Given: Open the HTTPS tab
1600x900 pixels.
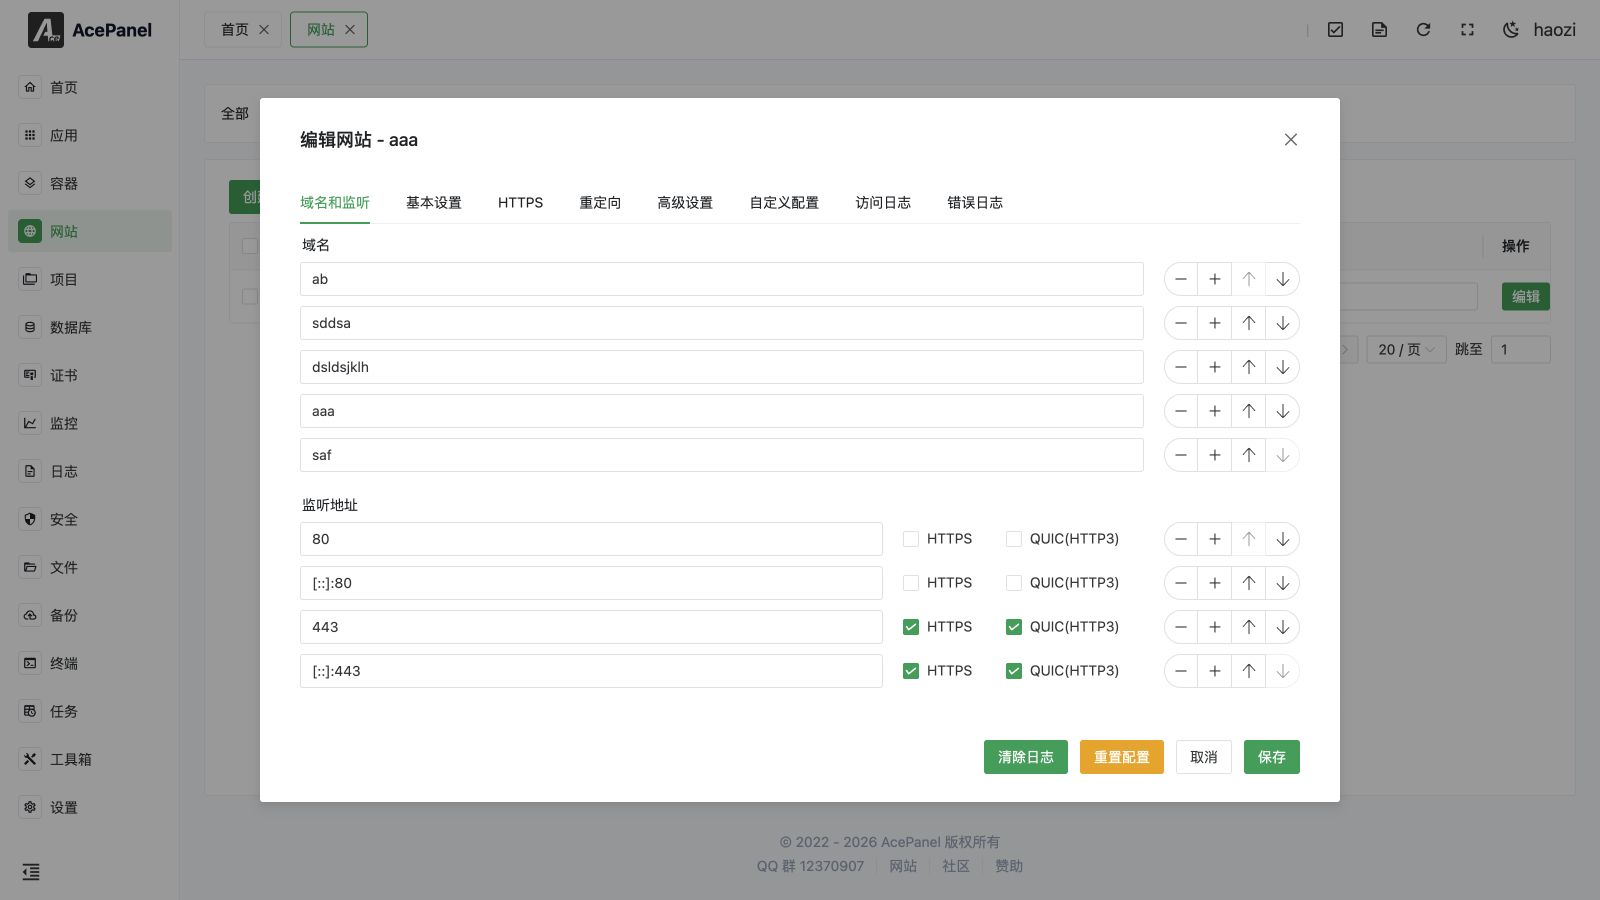Looking at the screenshot, I should (x=520, y=202).
